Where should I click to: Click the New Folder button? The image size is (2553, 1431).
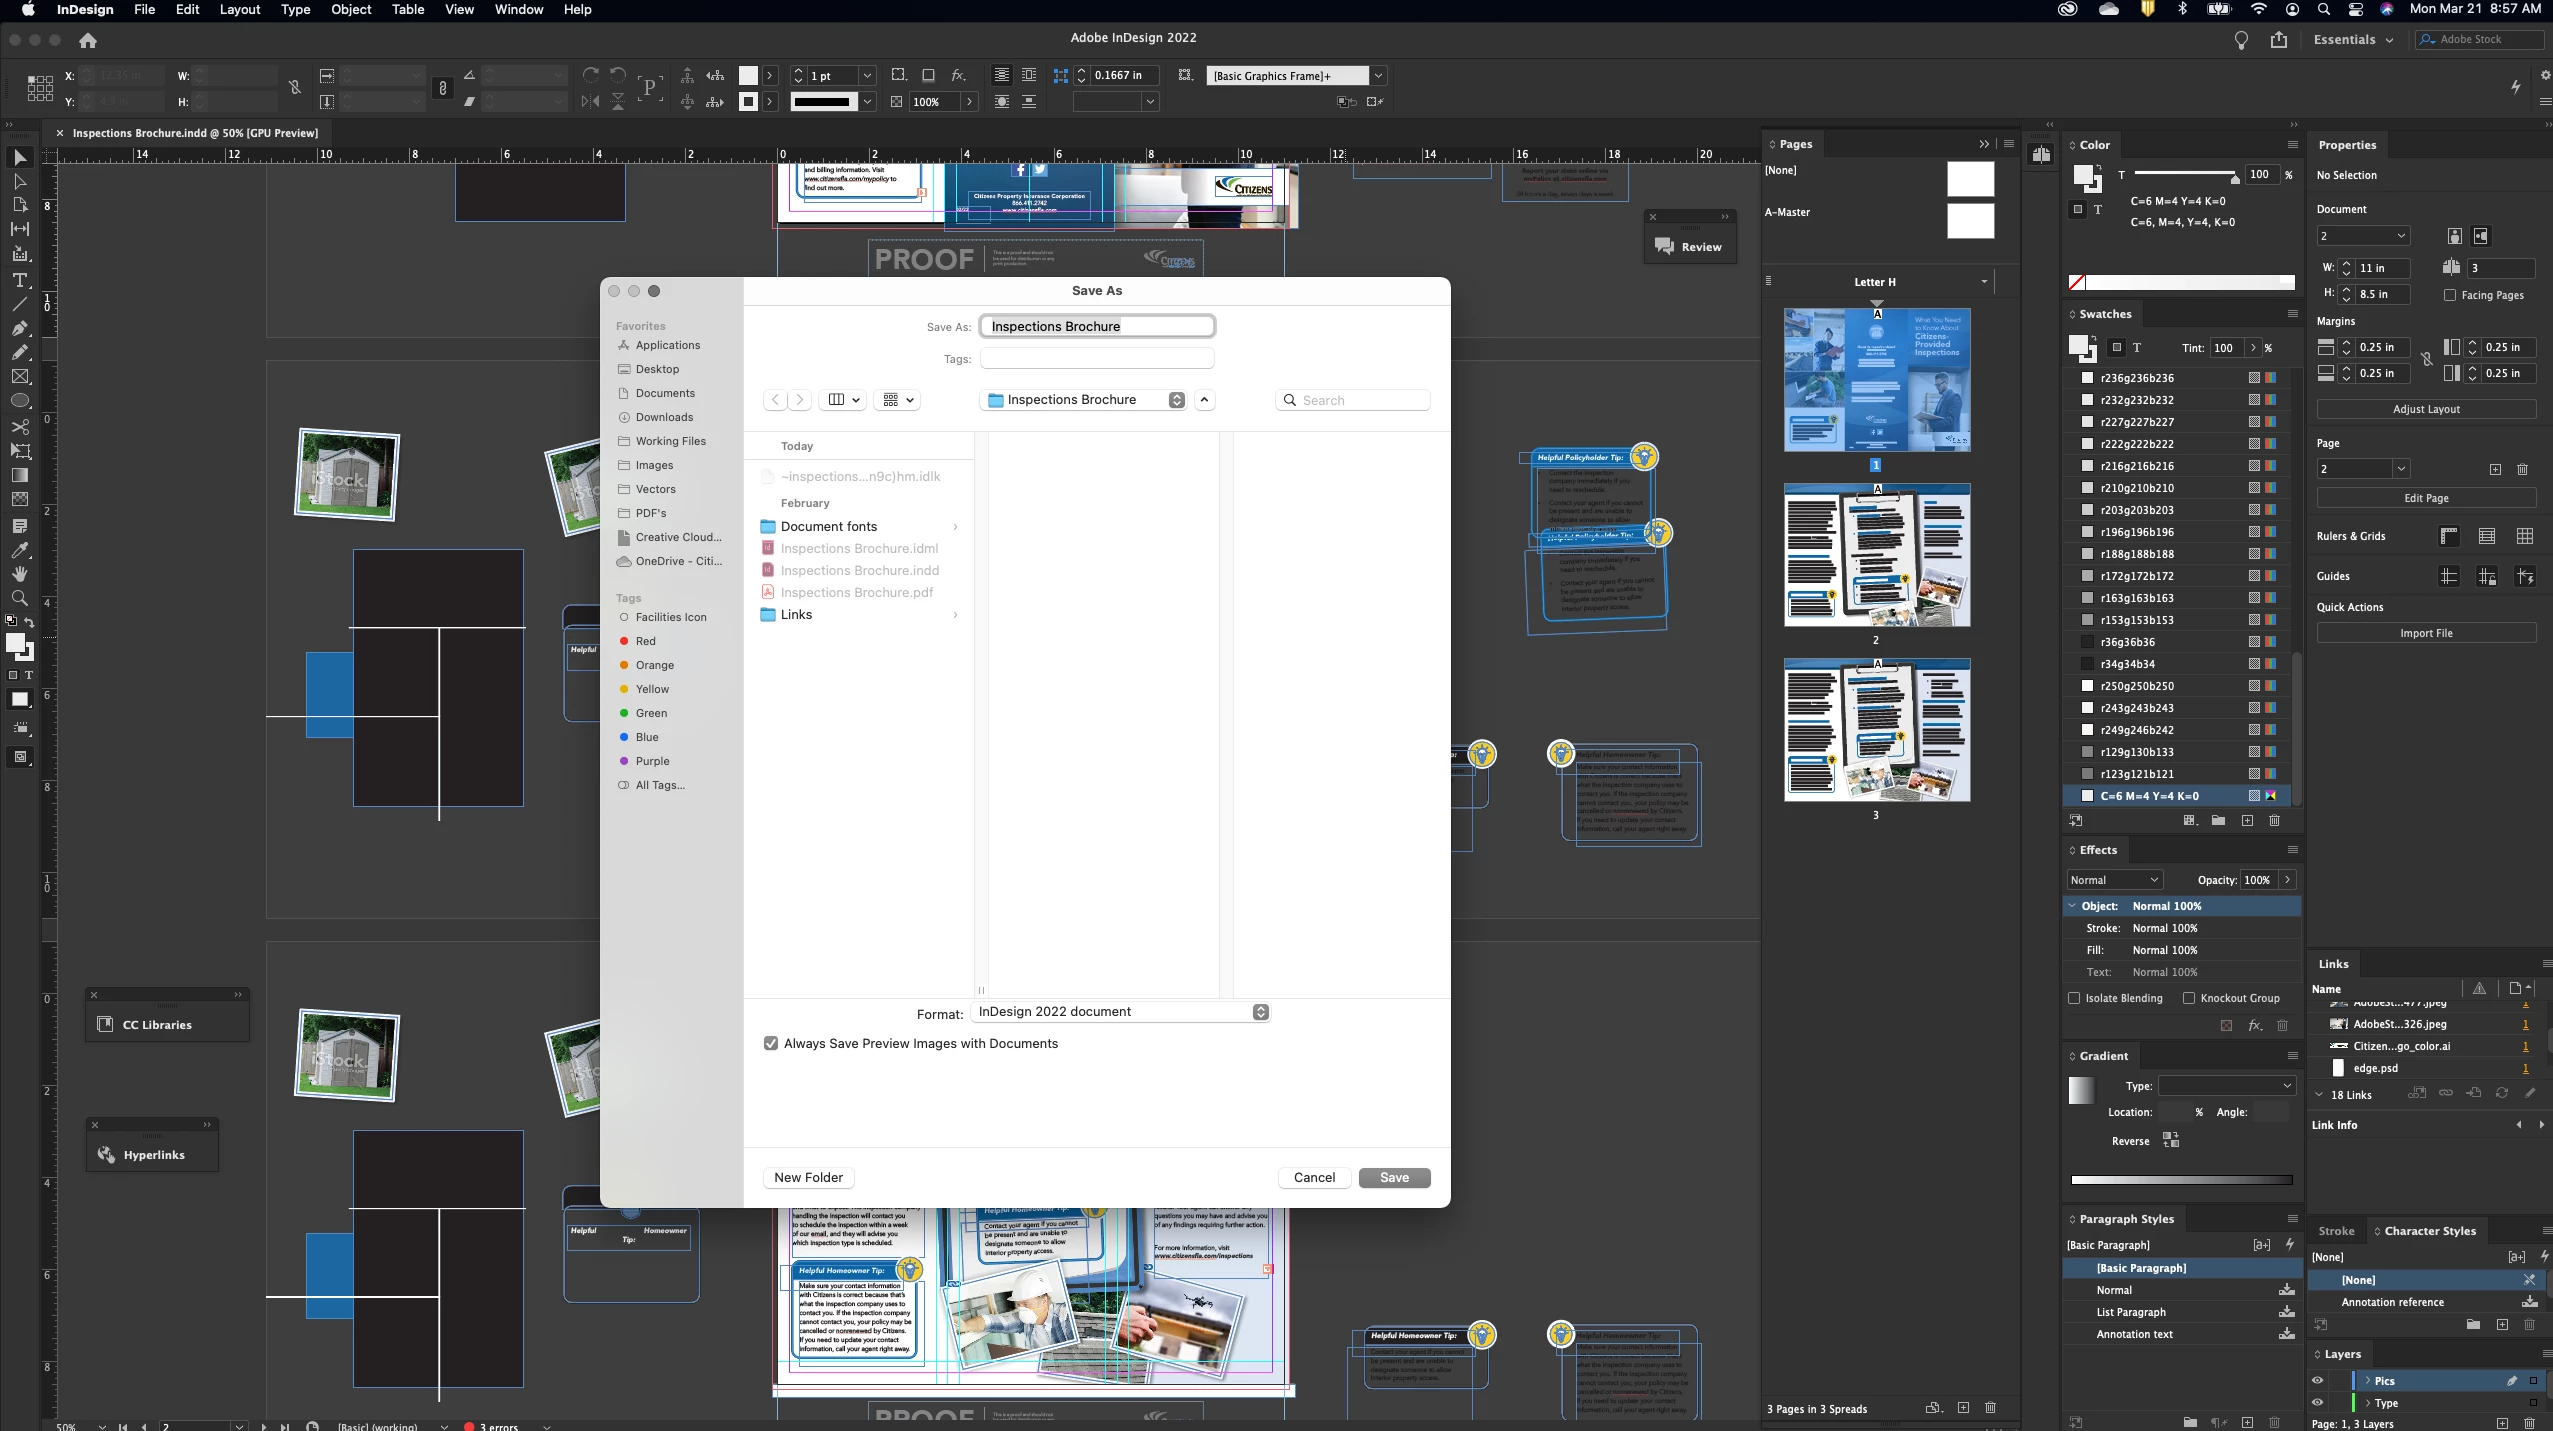coord(808,1177)
